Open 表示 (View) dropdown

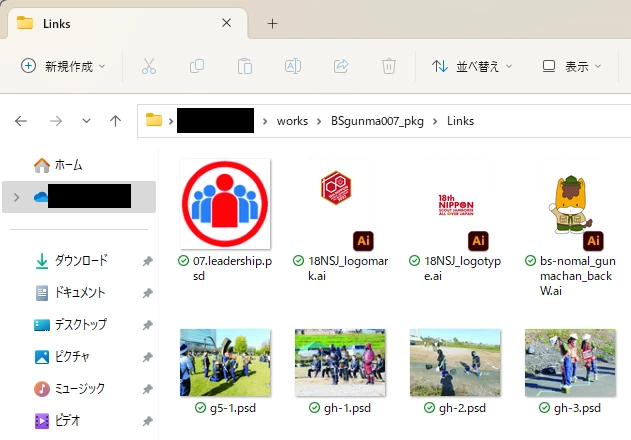571,66
